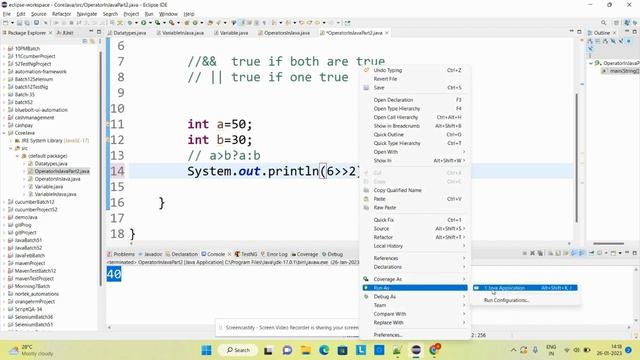Open File Explorer from the taskbar

point(306,350)
